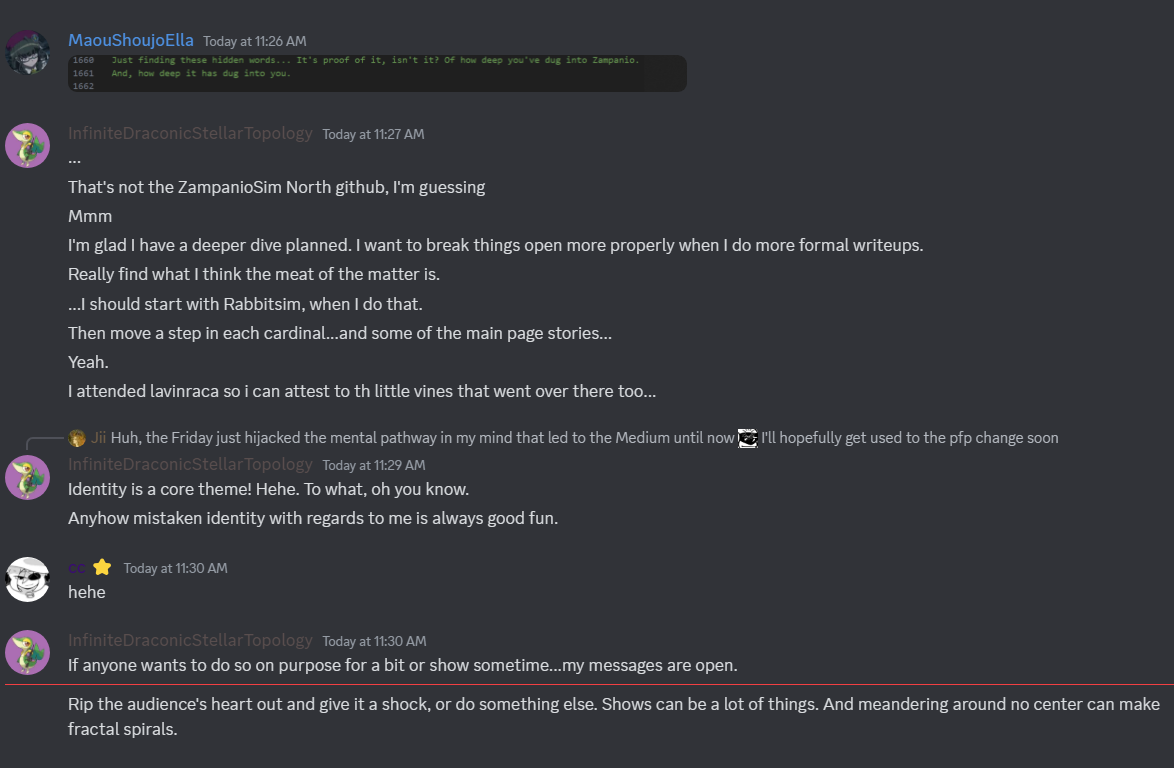
Task: Click the avatar beside the 11:29 AM message
Action: (x=28, y=476)
